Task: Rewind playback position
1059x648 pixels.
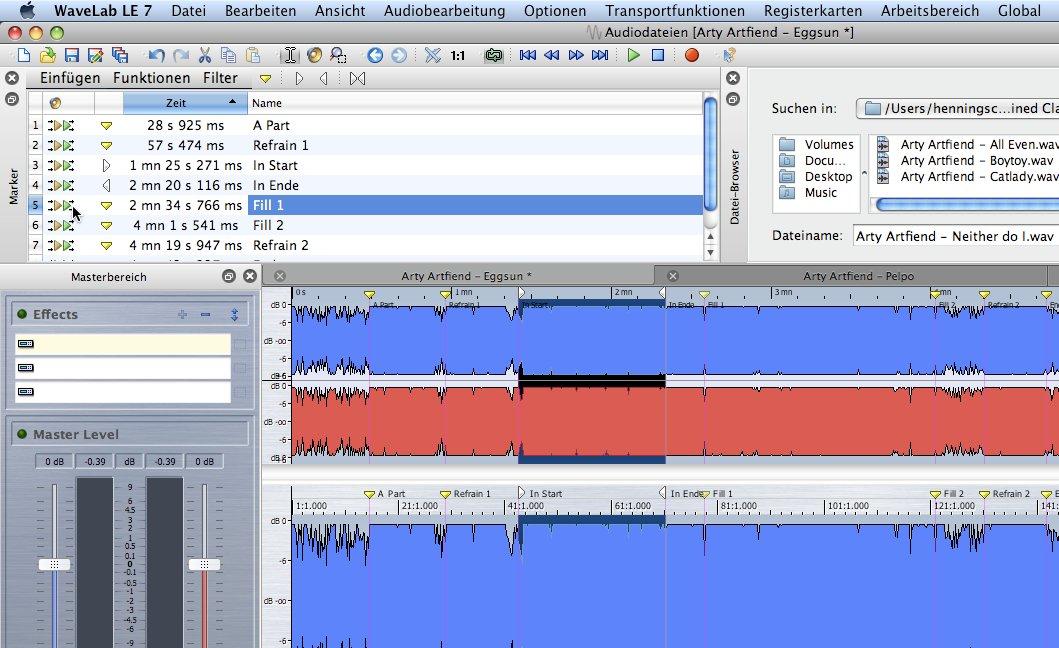Action: tap(552, 55)
